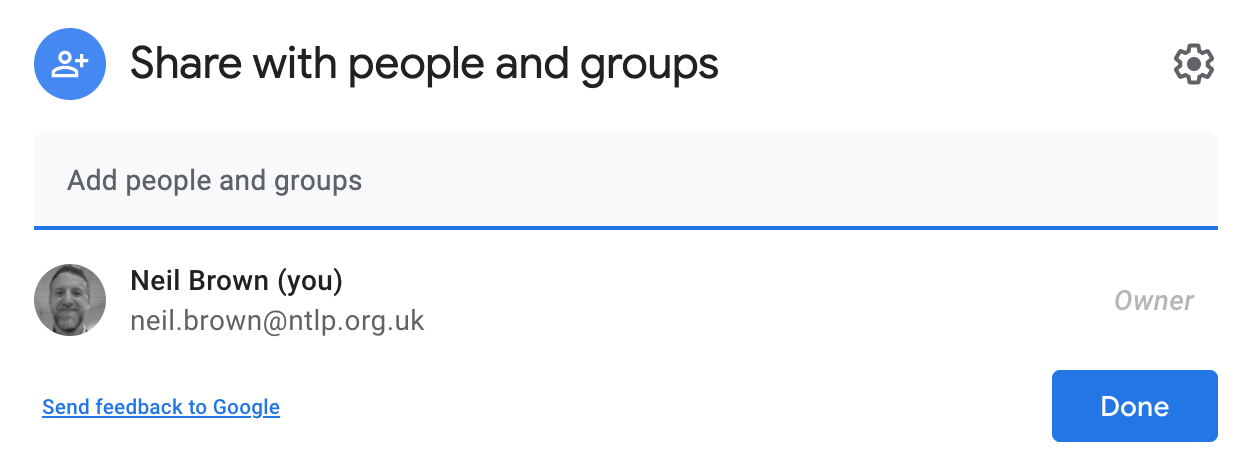Click the word groups in the dialog title
Screen dimensions: 1252x460
coord(650,67)
